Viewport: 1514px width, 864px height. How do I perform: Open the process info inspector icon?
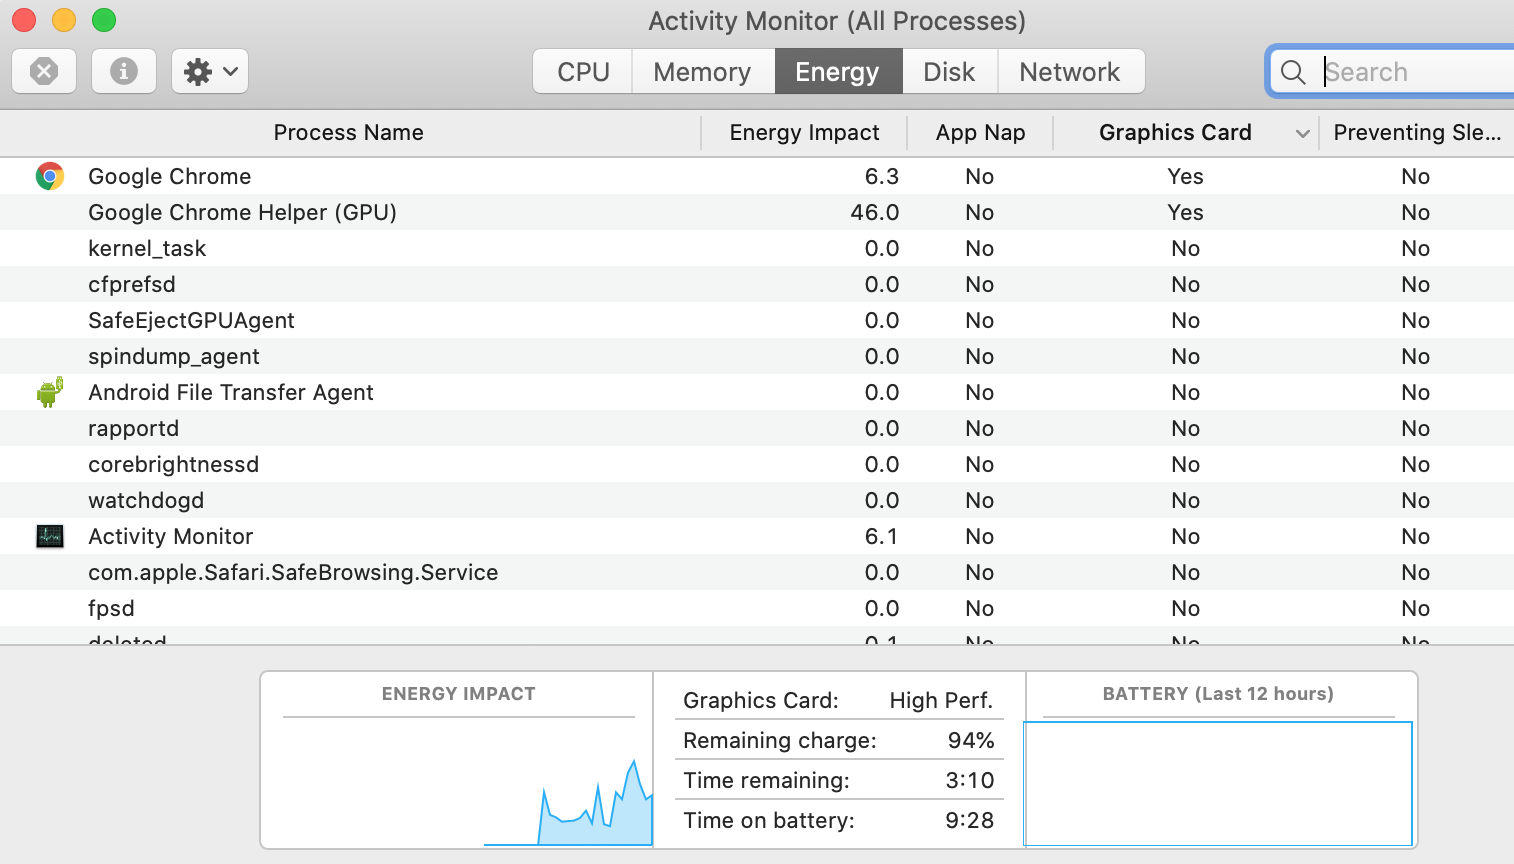click(x=124, y=72)
